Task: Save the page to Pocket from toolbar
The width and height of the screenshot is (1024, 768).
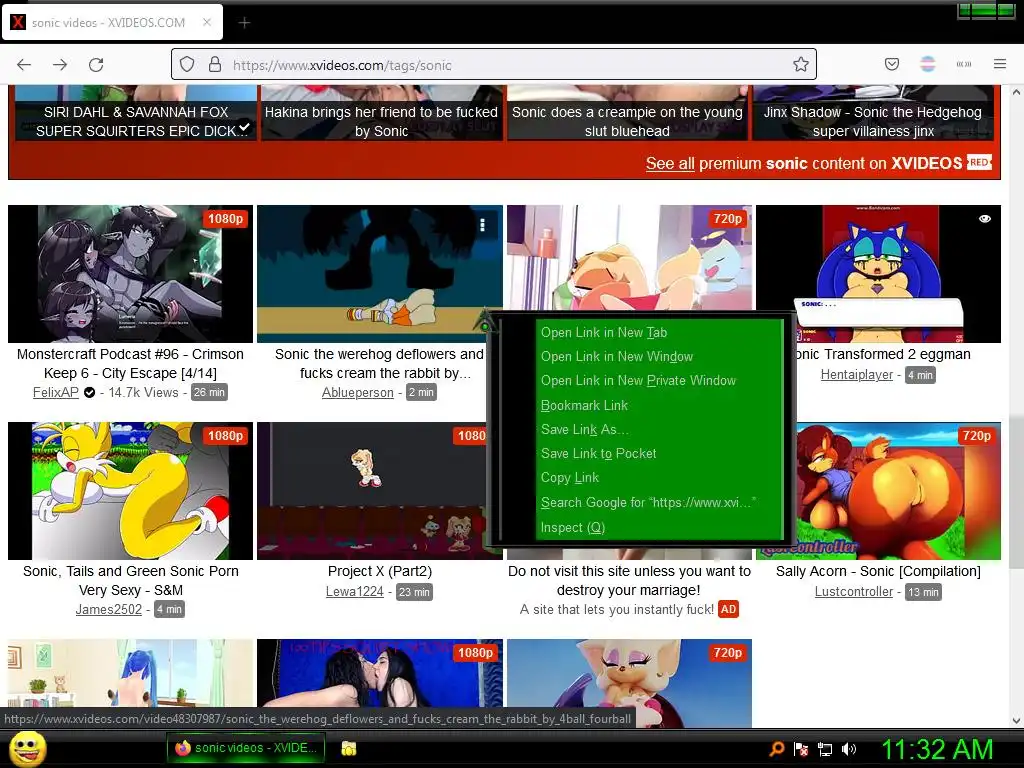Action: 891,64
